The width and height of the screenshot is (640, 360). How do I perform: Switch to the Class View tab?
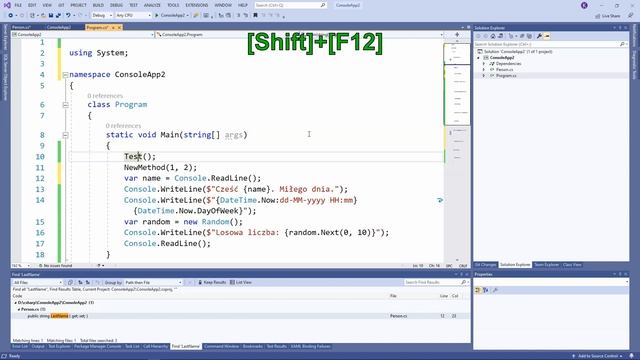coord(572,265)
